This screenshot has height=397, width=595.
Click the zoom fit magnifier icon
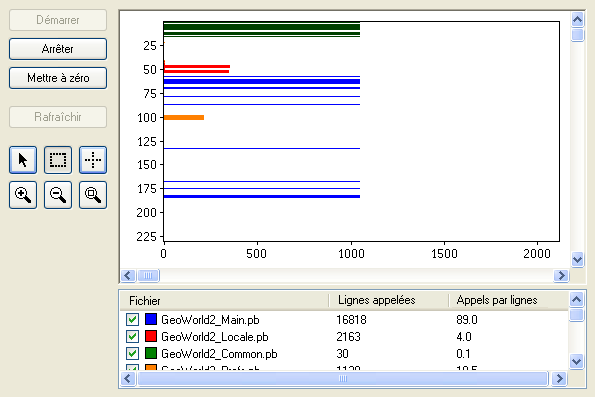point(93,195)
